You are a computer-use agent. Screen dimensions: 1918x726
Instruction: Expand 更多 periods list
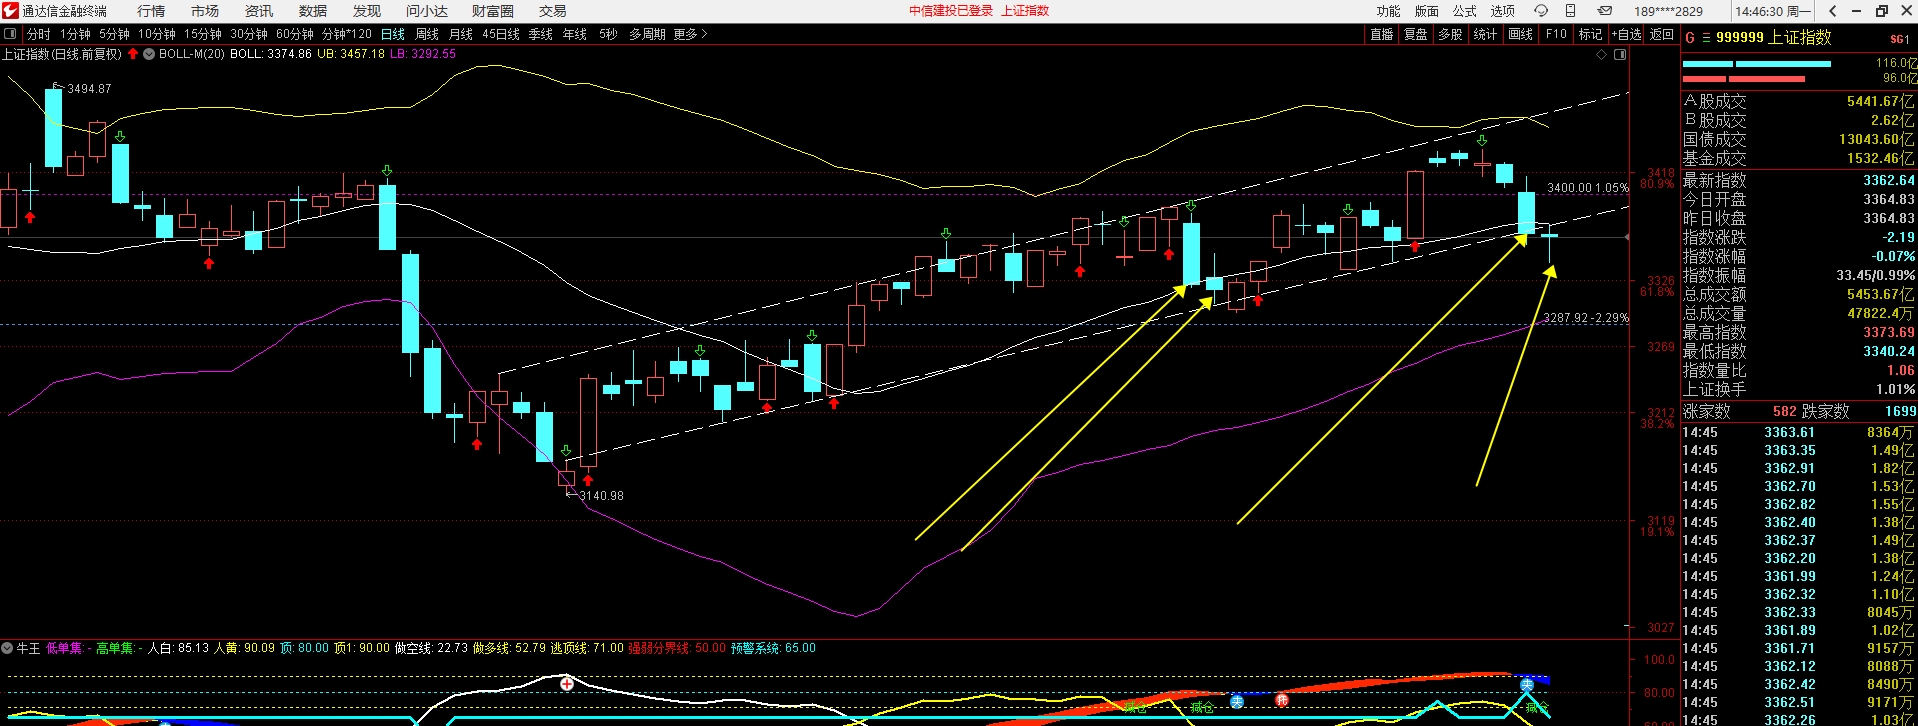coord(690,34)
